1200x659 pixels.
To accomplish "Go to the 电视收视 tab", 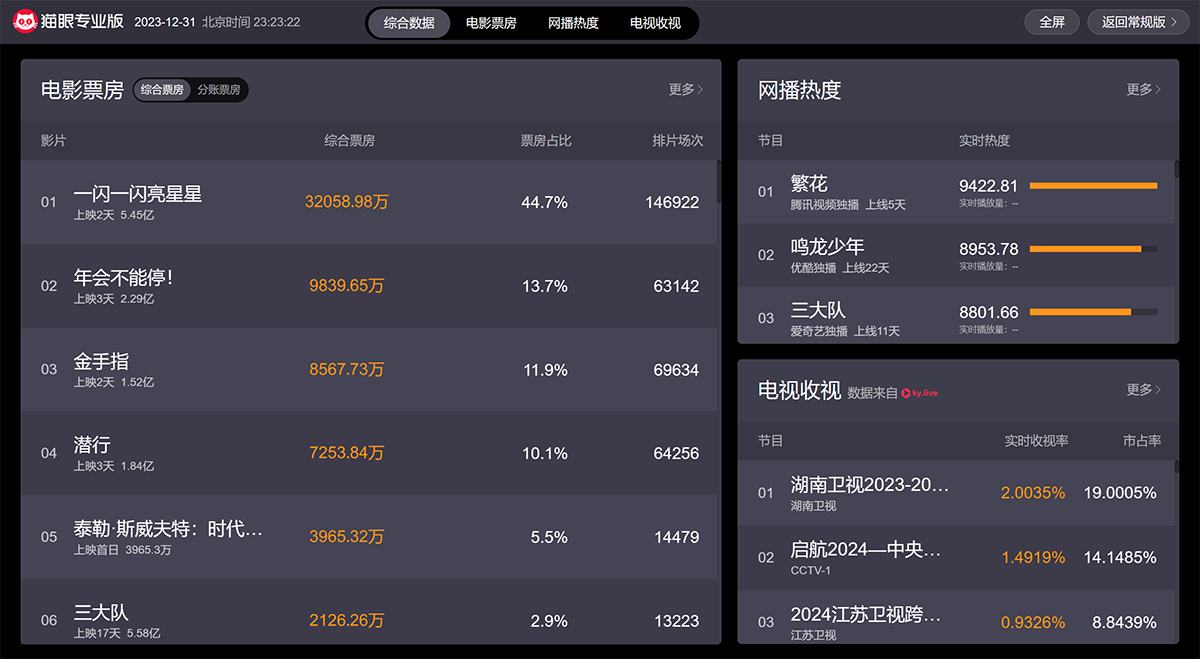I will [x=655, y=23].
